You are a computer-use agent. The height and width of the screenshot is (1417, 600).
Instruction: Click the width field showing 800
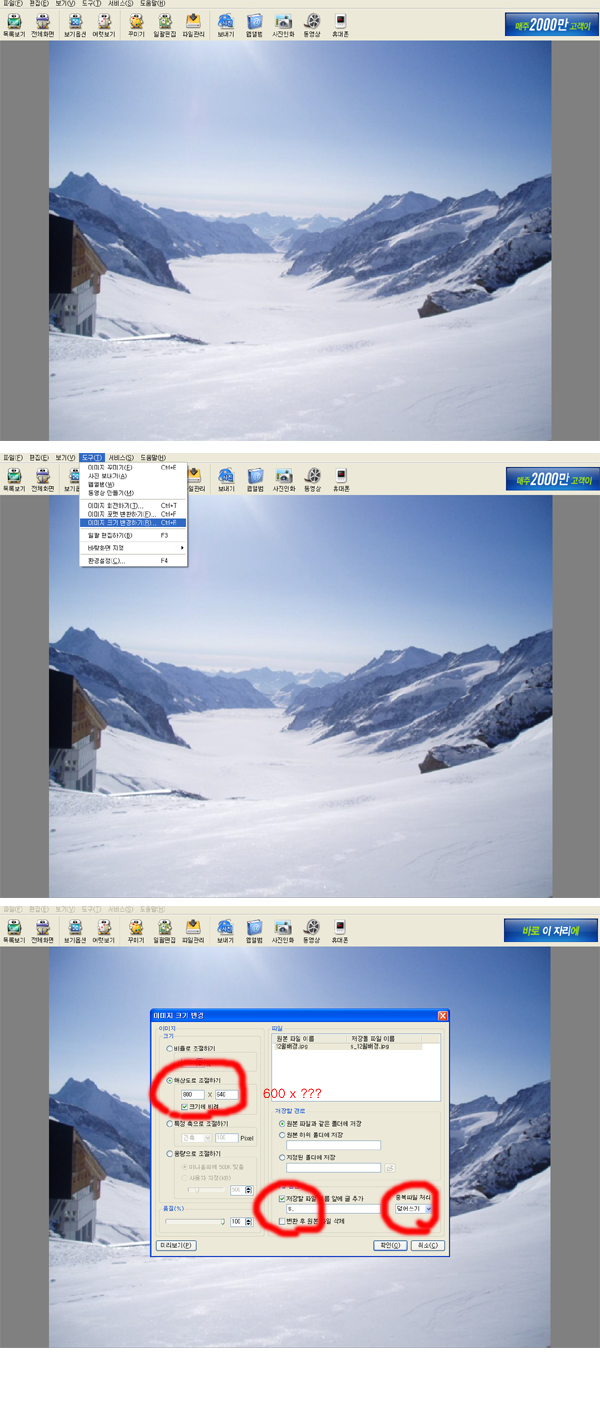[x=192, y=1095]
